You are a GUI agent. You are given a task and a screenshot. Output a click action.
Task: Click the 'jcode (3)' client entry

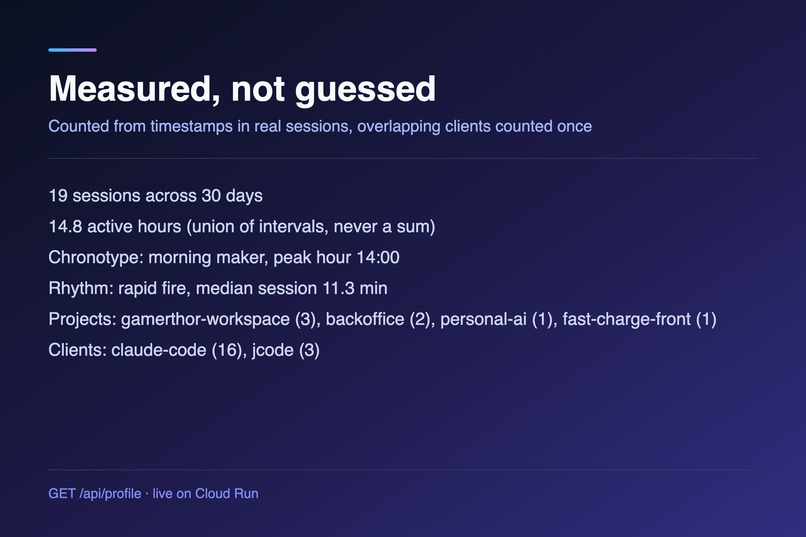coord(286,350)
